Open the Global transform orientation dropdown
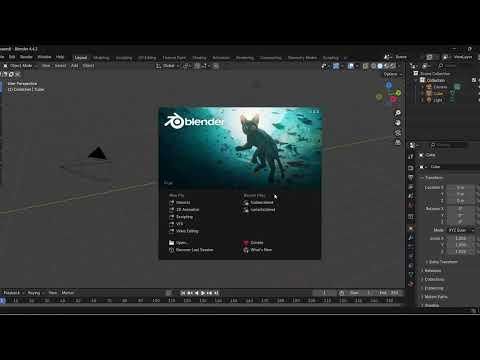 pos(168,66)
